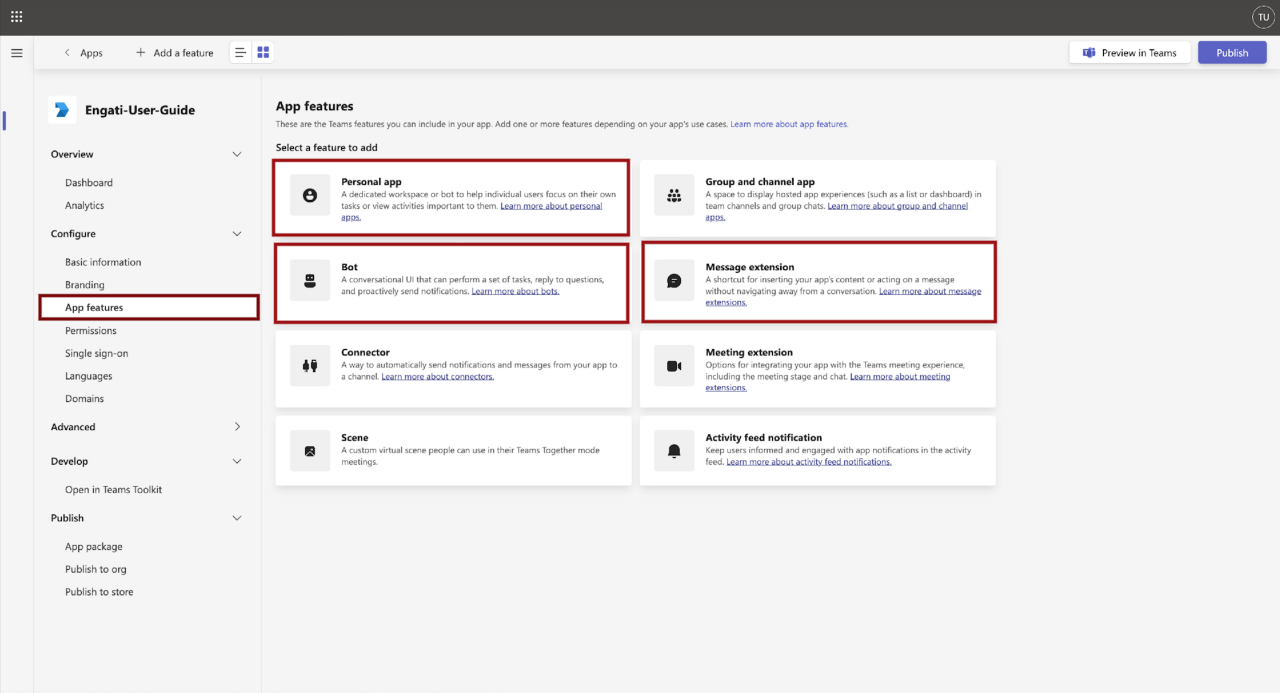Open Learn more about message extensions link

pos(930,291)
